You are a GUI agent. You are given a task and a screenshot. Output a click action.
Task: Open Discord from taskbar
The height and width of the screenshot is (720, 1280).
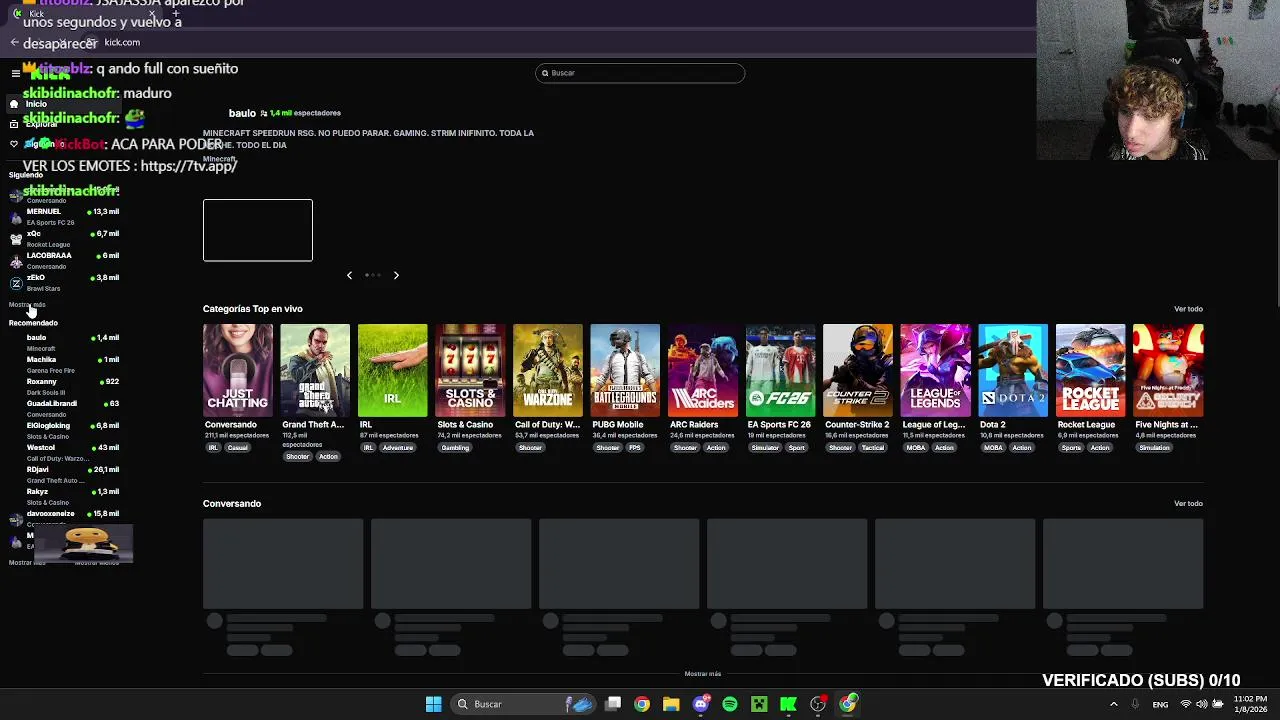(701, 704)
